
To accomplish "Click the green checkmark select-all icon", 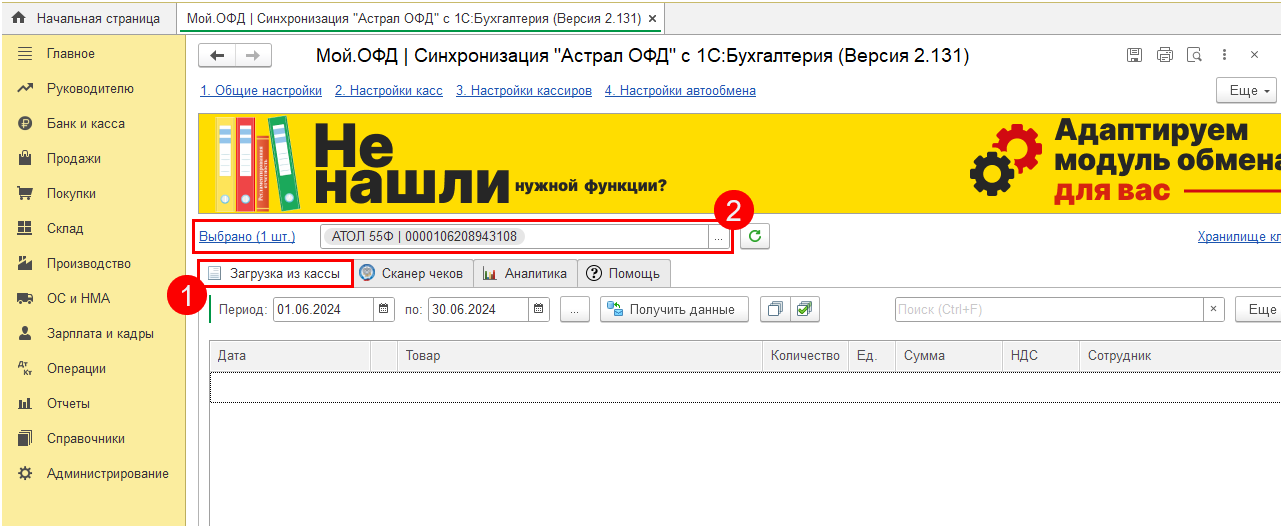I will (804, 310).
